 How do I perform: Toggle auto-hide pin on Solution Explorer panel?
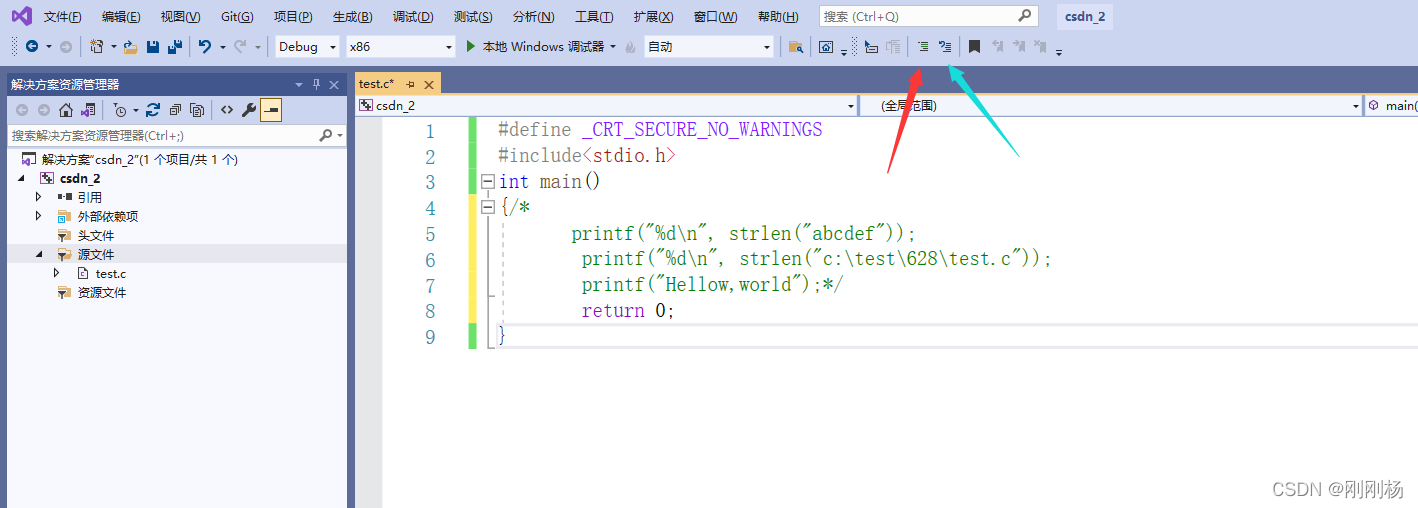click(x=316, y=84)
